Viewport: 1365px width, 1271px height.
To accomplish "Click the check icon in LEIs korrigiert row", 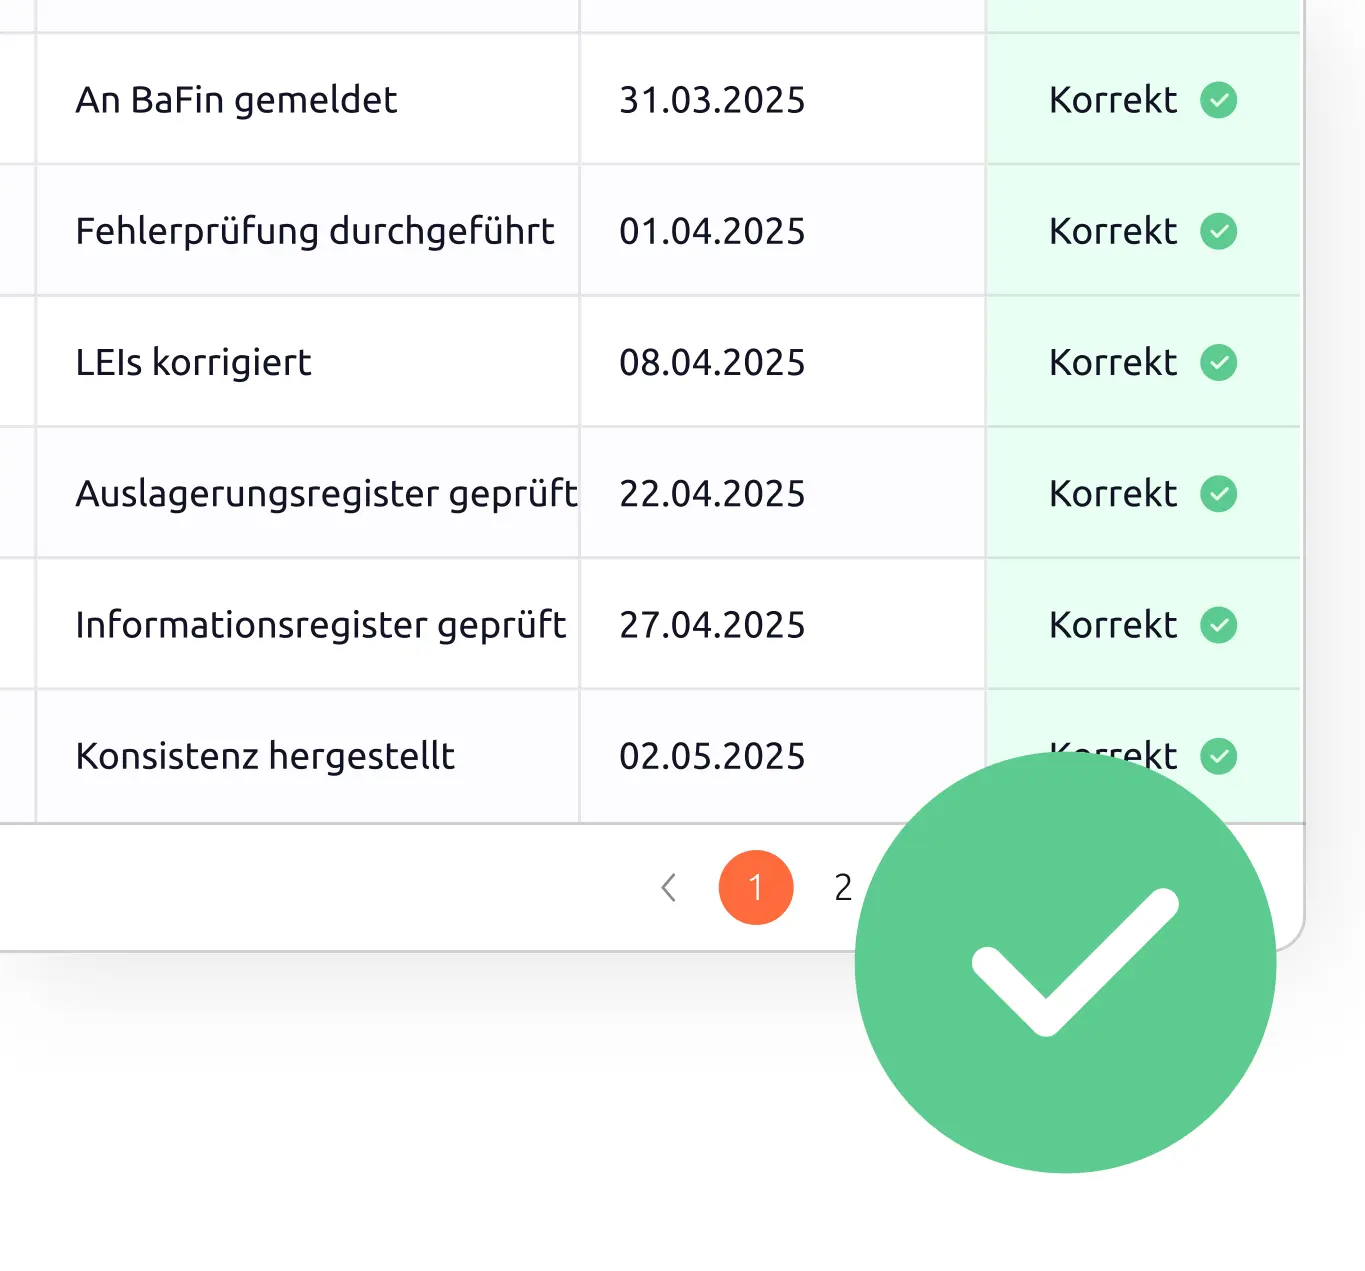I will pyautogui.click(x=1218, y=362).
